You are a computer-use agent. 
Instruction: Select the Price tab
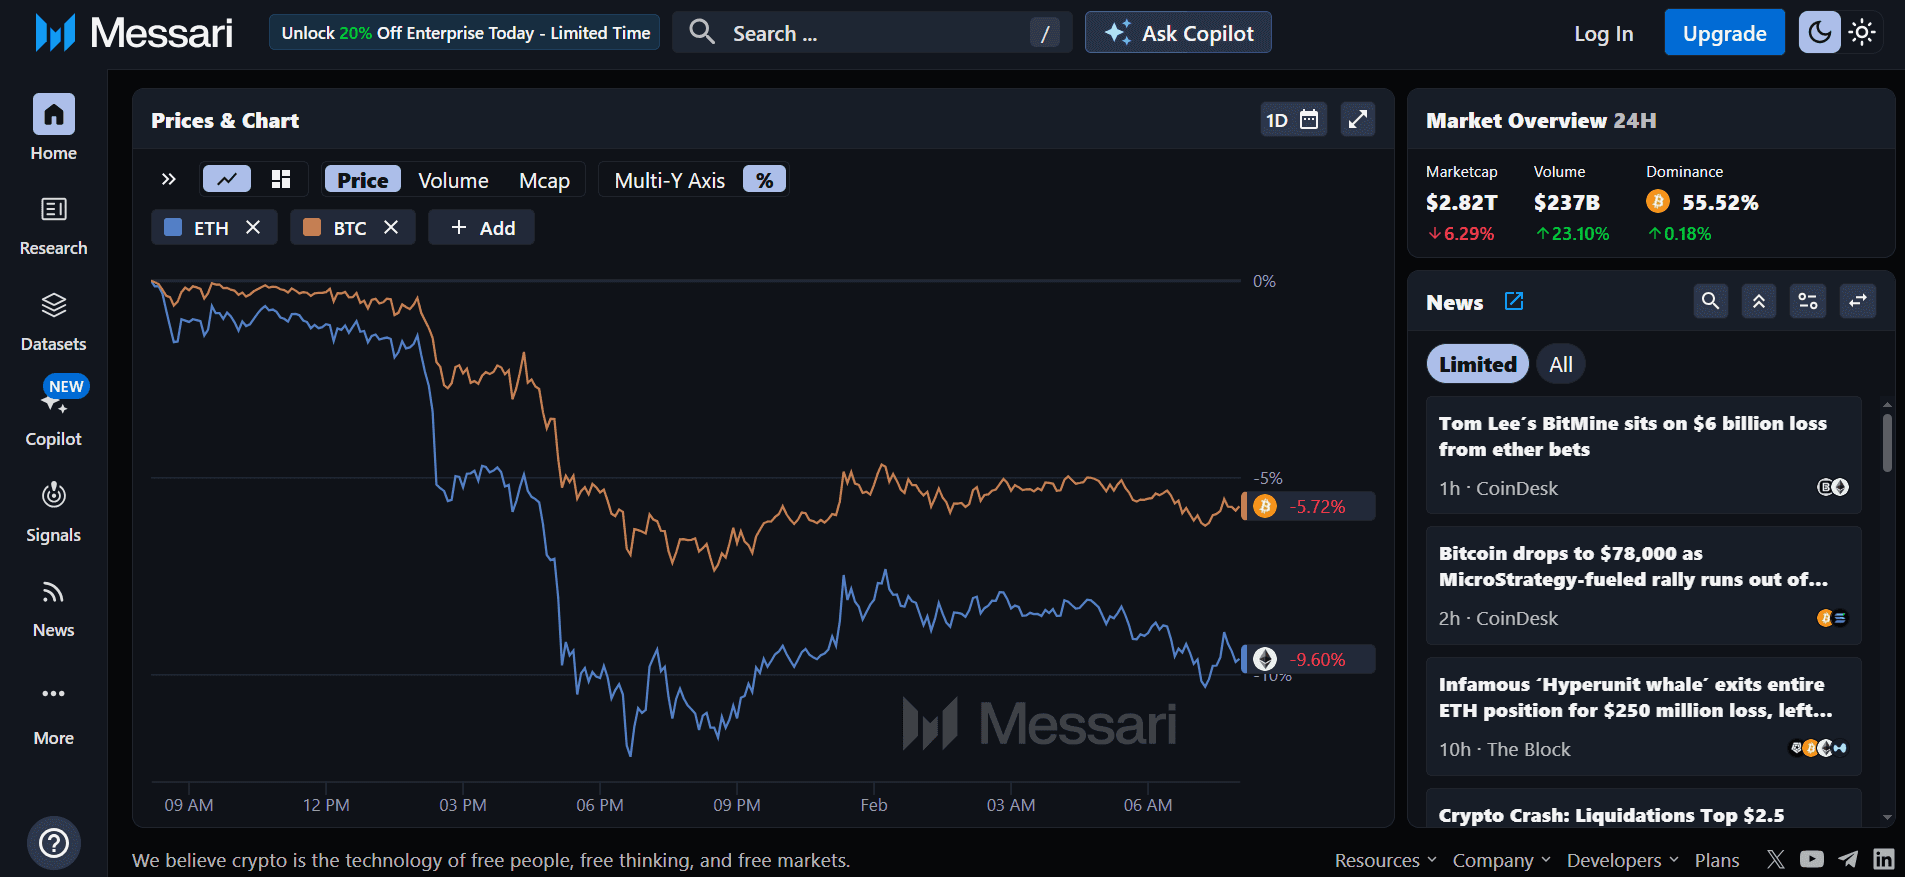pos(363,180)
